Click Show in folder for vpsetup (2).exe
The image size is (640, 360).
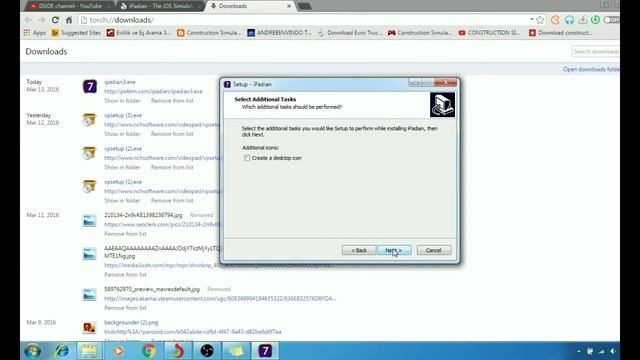[x=122, y=167]
